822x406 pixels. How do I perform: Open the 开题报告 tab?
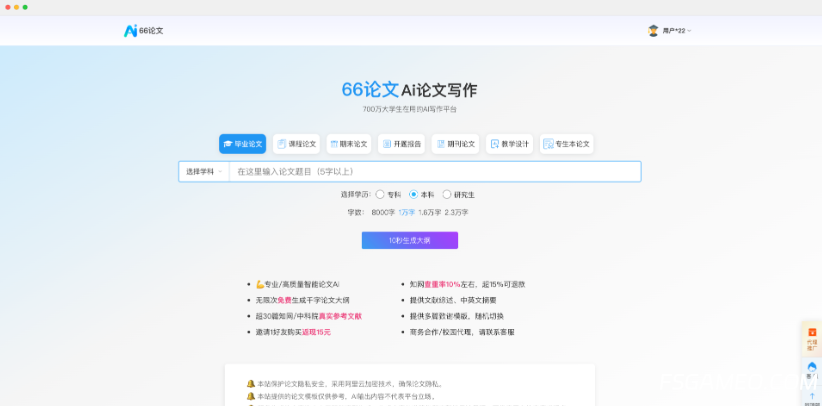tap(402, 144)
